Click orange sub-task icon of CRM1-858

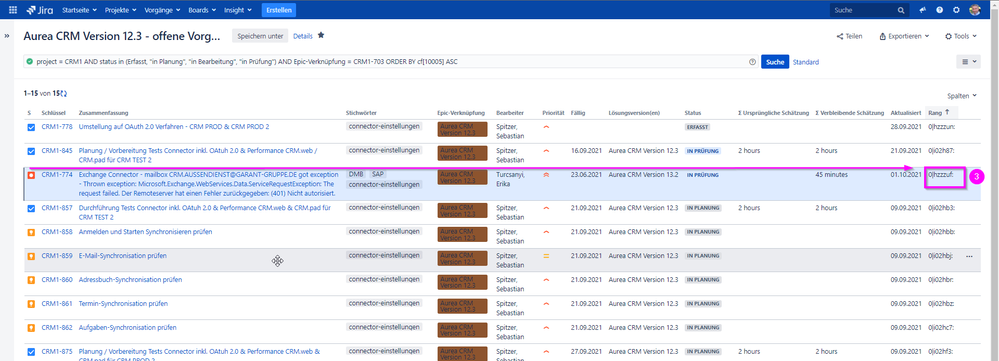(x=31, y=232)
